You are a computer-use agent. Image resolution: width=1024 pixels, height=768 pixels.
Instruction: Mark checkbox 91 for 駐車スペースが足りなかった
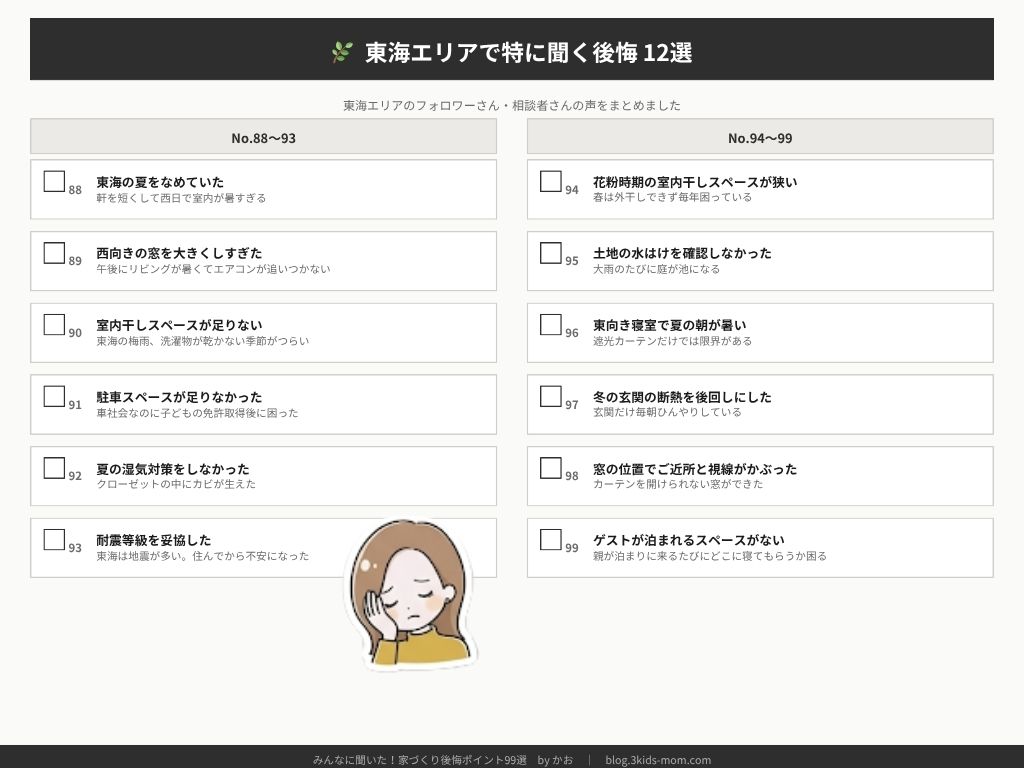point(54,396)
